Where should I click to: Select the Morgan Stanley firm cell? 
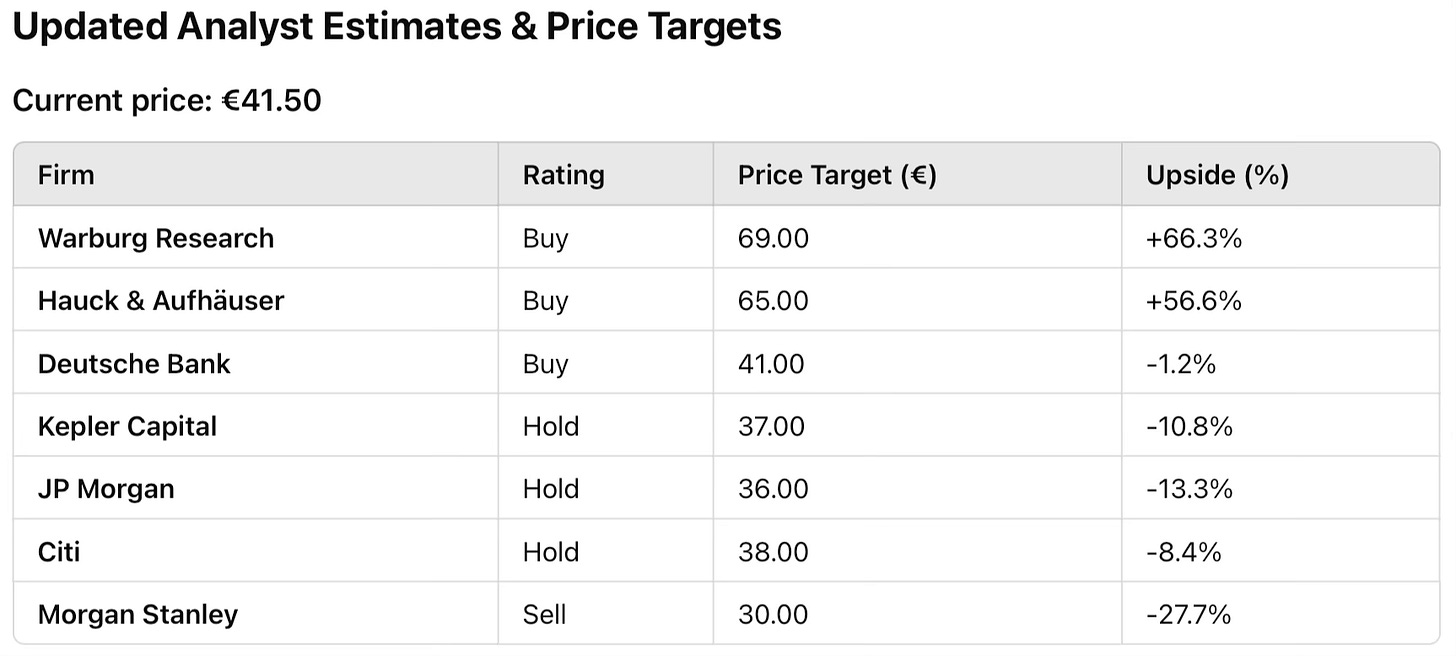coord(138,614)
